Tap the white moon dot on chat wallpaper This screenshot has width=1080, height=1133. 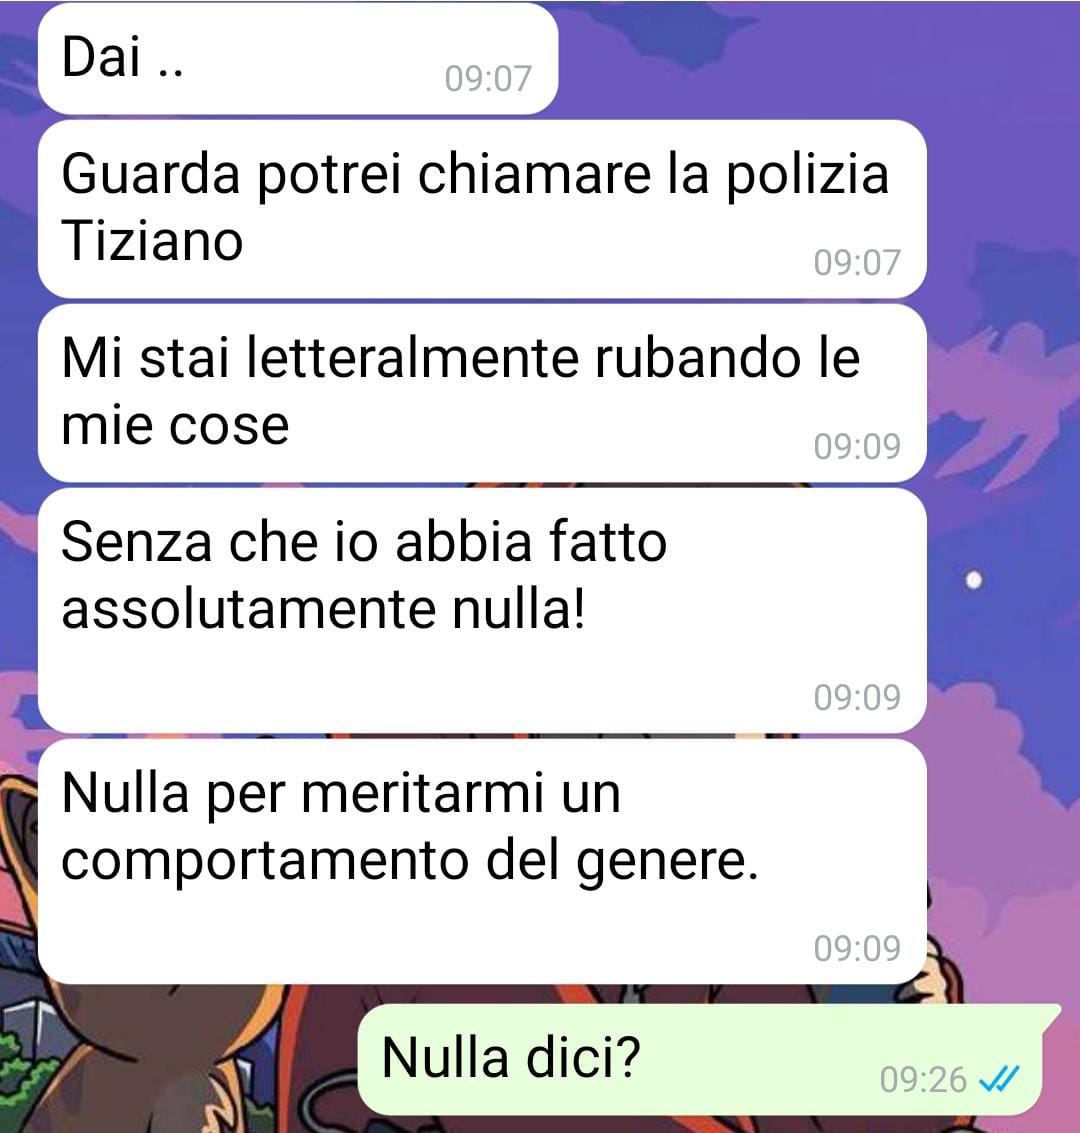click(x=974, y=580)
